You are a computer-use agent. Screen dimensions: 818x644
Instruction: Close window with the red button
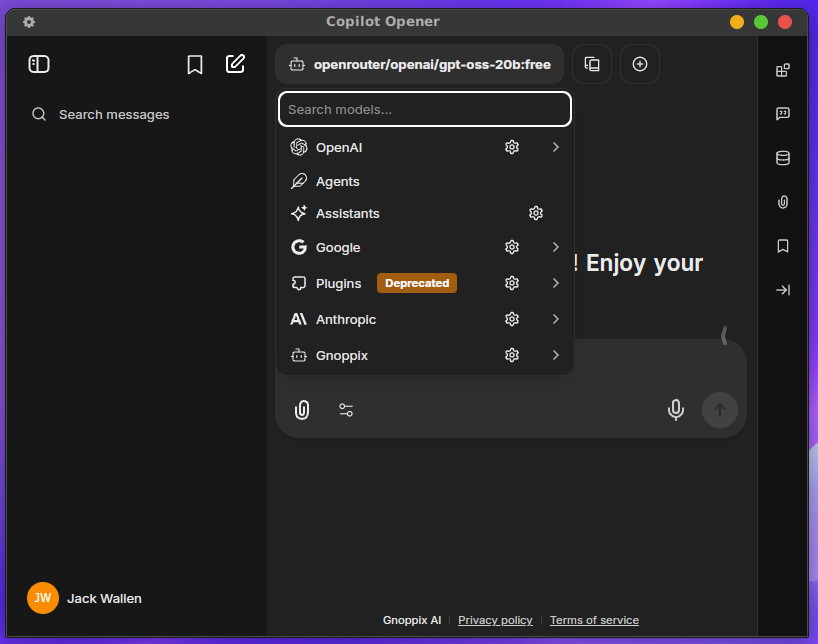pos(785,22)
